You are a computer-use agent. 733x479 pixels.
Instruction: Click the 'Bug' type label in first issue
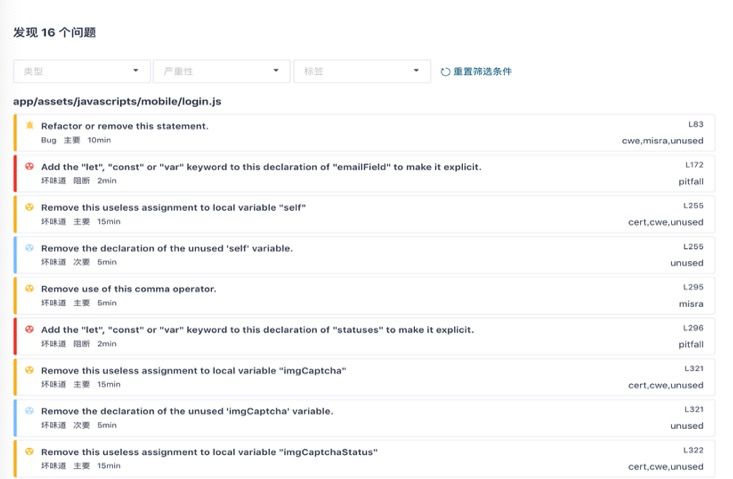pyautogui.click(x=49, y=140)
